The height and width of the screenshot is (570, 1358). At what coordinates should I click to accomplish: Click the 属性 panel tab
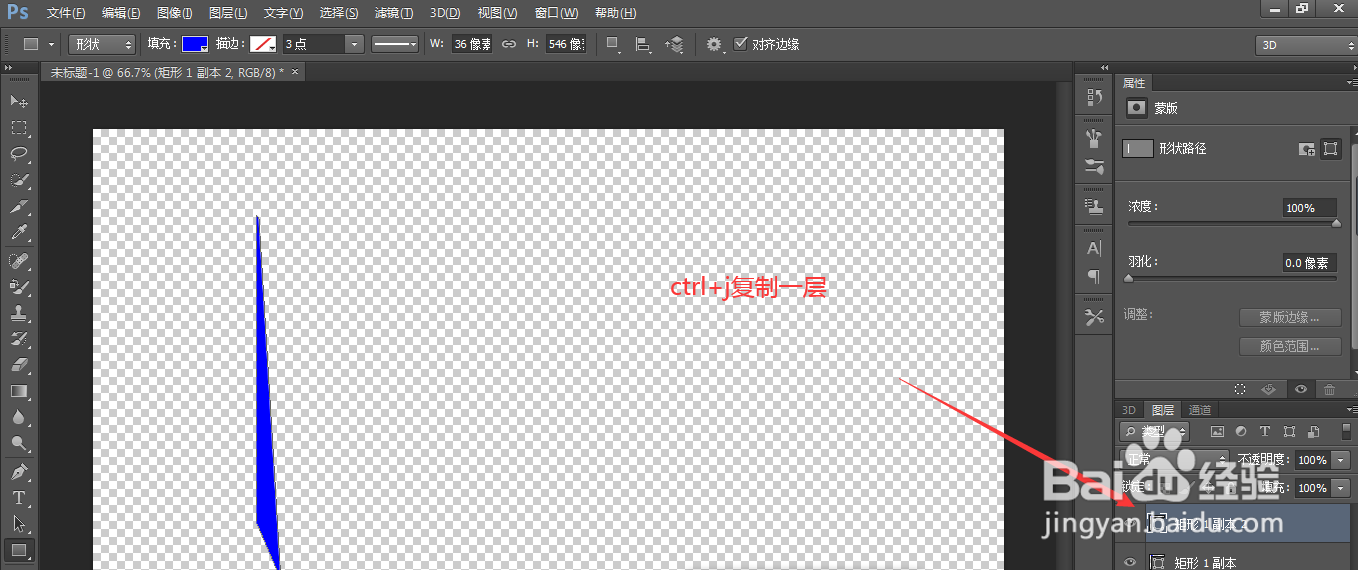pos(1134,83)
